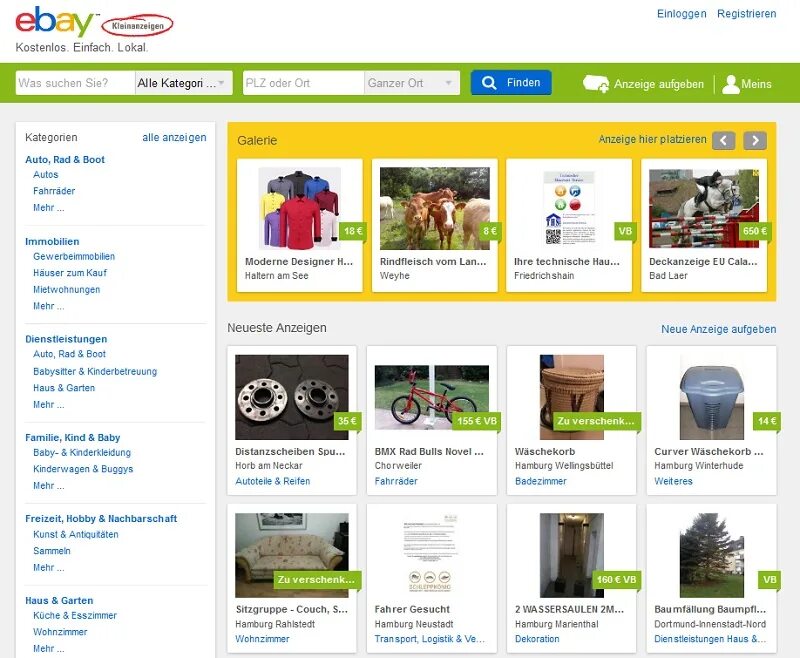The width and height of the screenshot is (800, 658).
Task: Select Kunst & Antiquitäten subcategory
Action: [76, 534]
